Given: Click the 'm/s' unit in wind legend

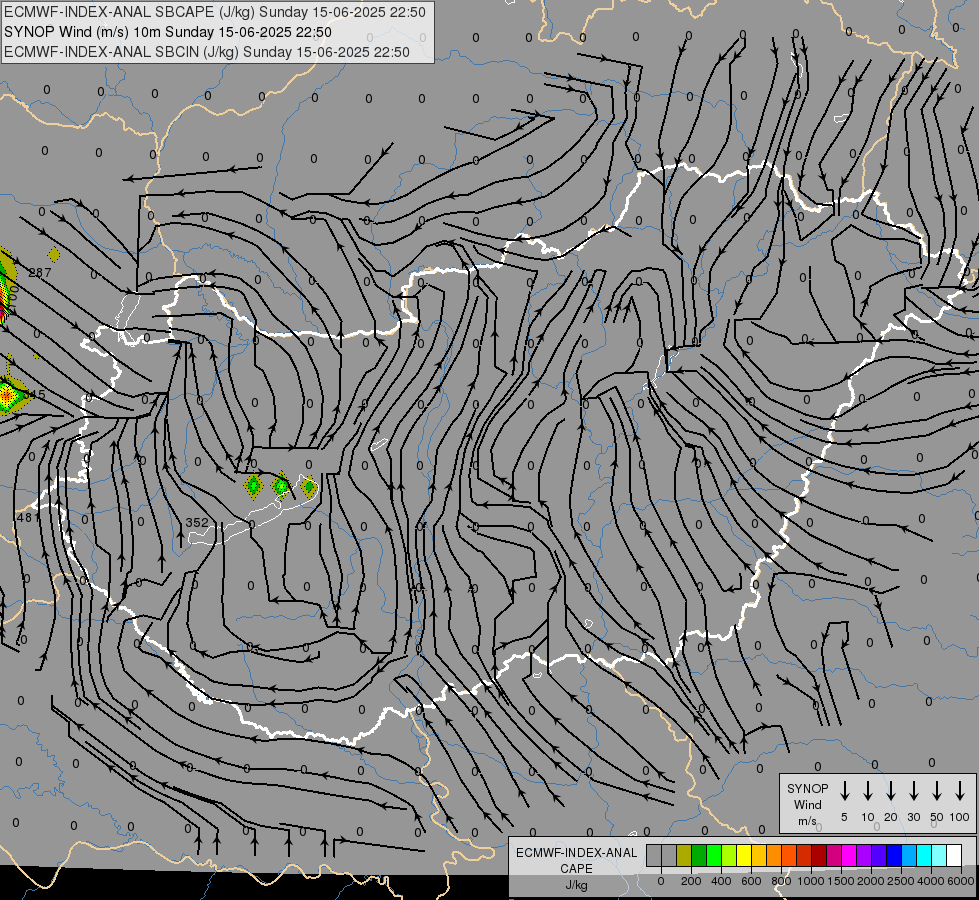Looking at the screenshot, I should point(807,821).
